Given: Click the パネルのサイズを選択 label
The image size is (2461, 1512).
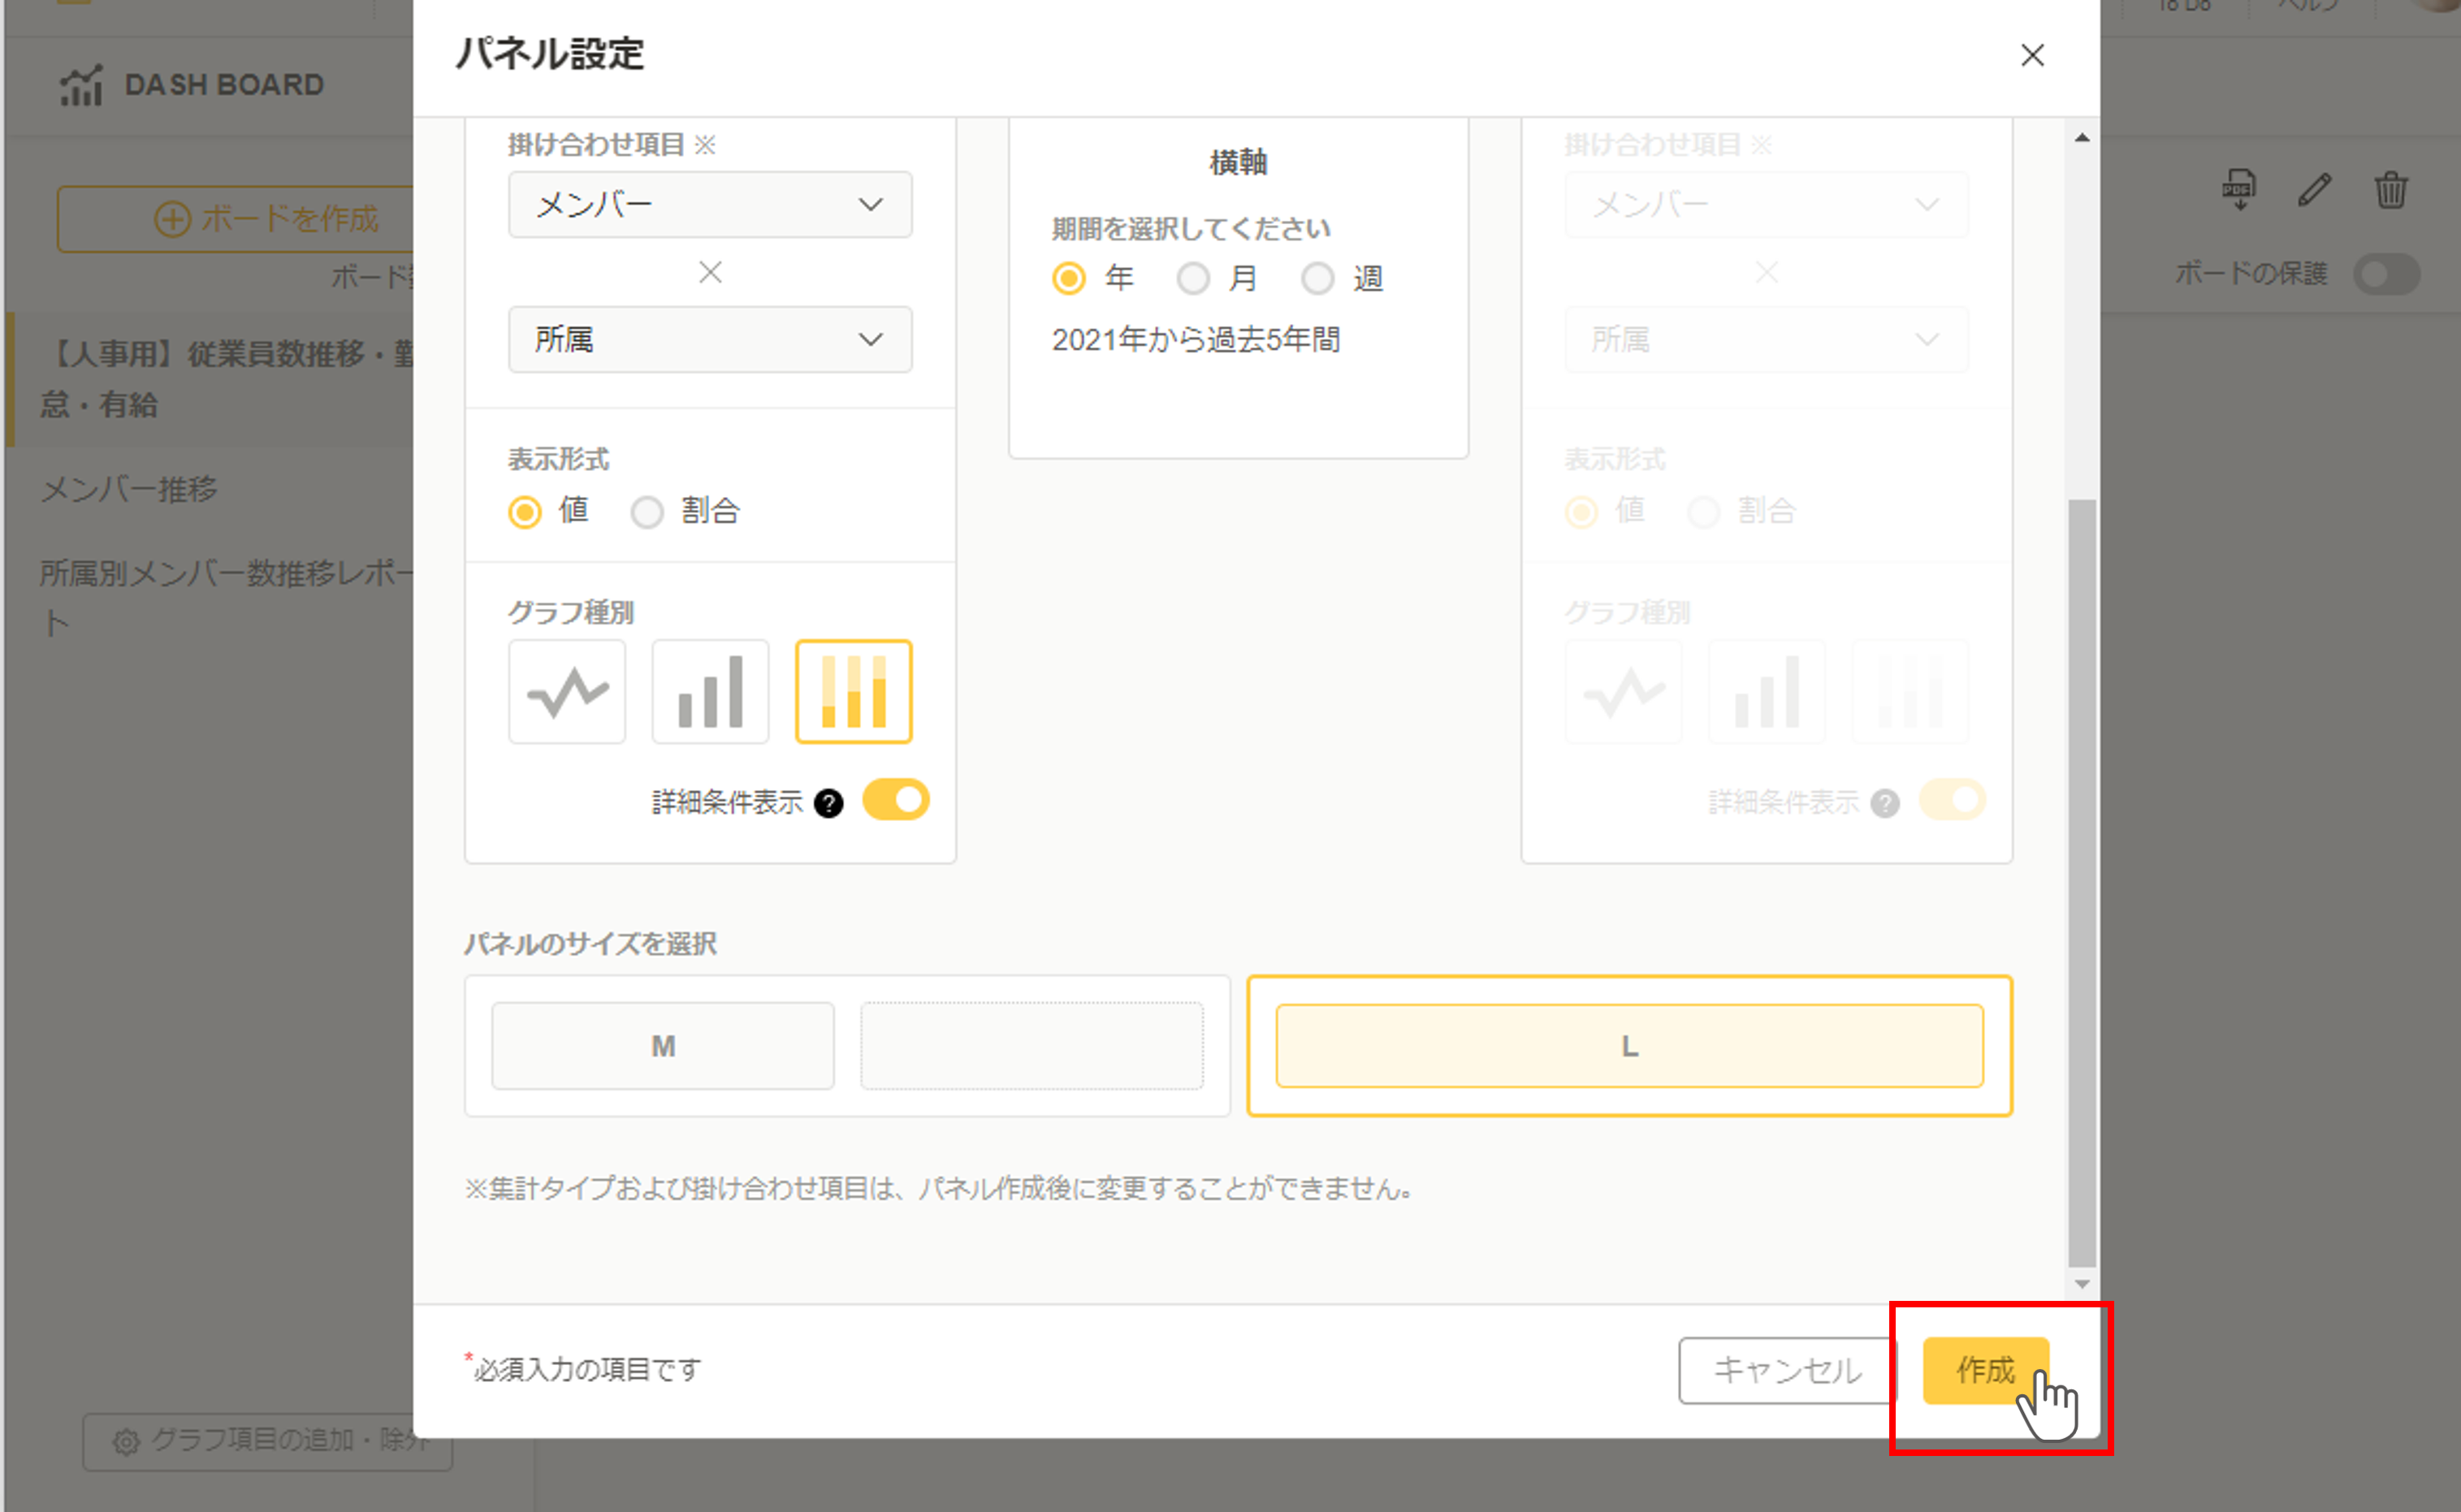Looking at the screenshot, I should pyautogui.click(x=590, y=943).
